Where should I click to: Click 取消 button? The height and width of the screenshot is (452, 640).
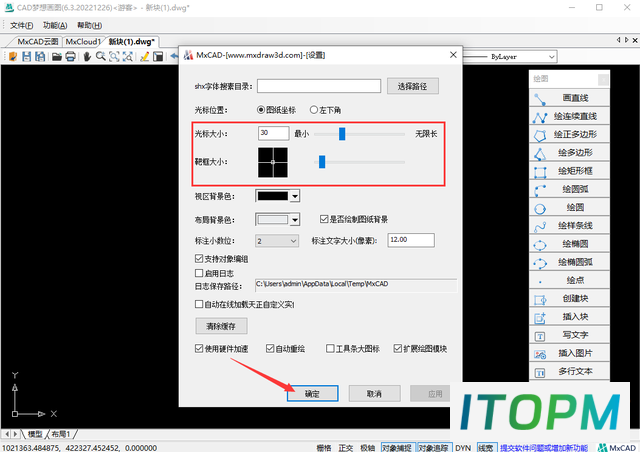(374, 394)
